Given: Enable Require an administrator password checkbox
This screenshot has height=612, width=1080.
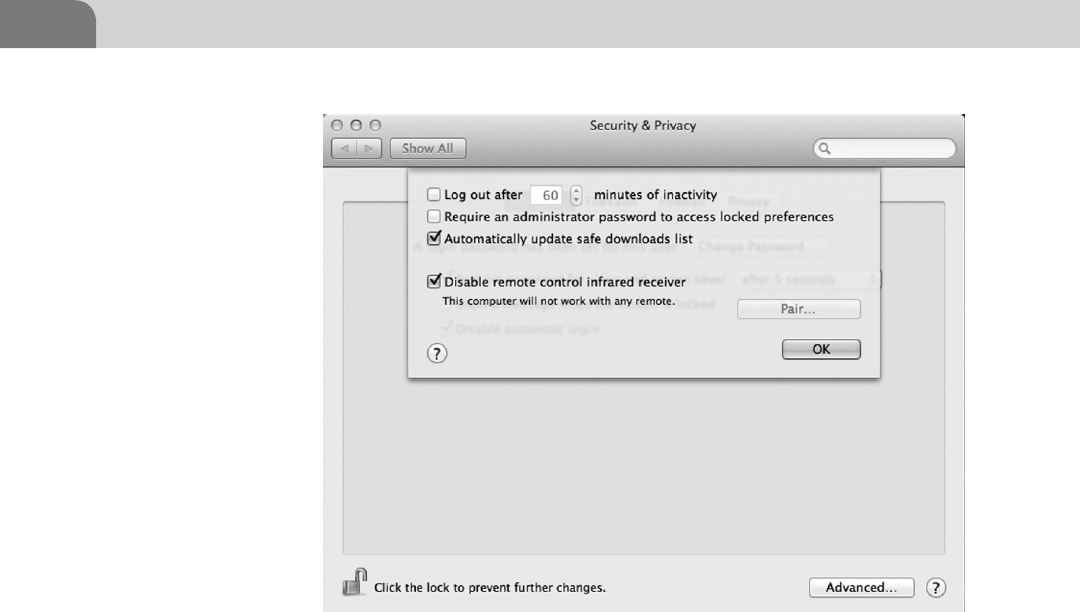Looking at the screenshot, I should 433,217.
